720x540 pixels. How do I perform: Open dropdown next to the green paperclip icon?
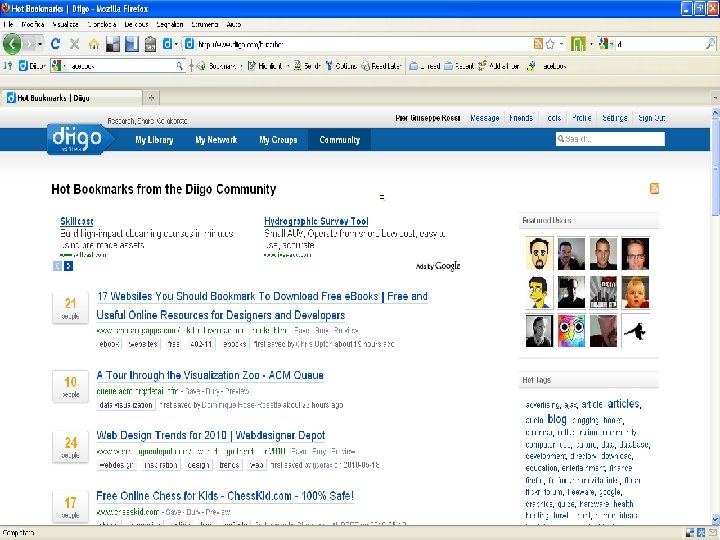(x=591, y=44)
